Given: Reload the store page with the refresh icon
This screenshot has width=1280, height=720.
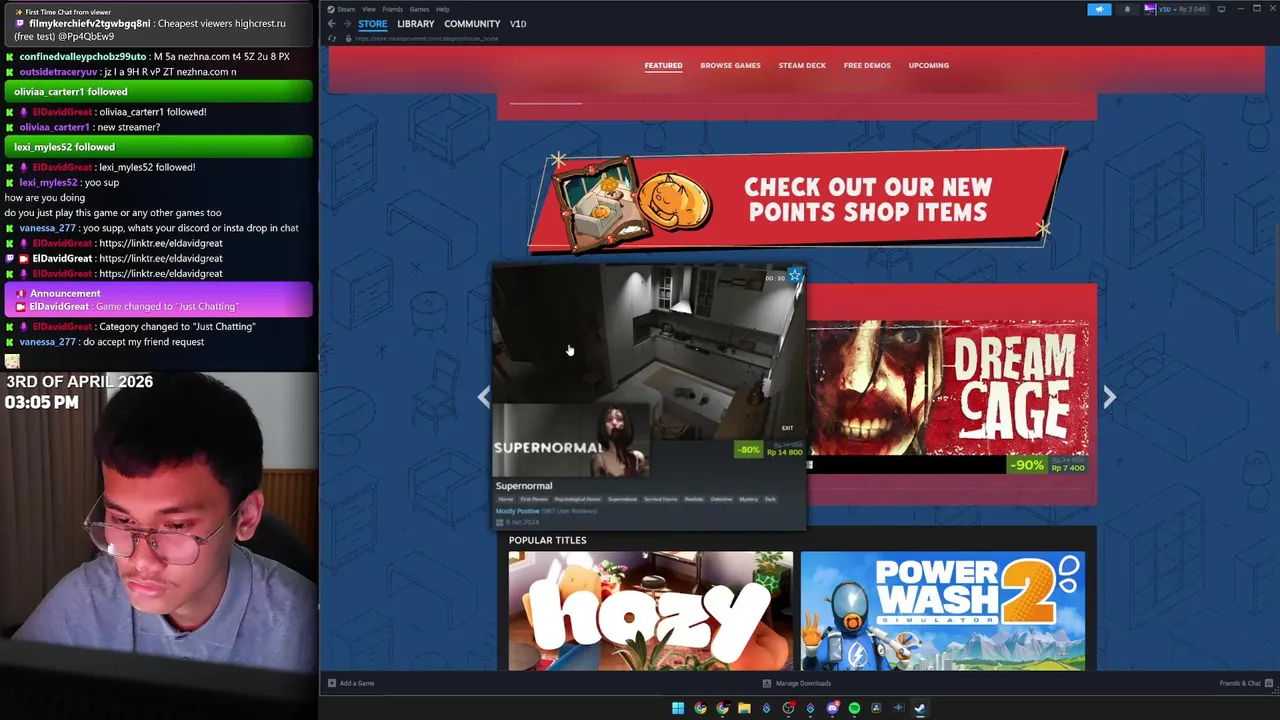Looking at the screenshot, I should (331, 38).
